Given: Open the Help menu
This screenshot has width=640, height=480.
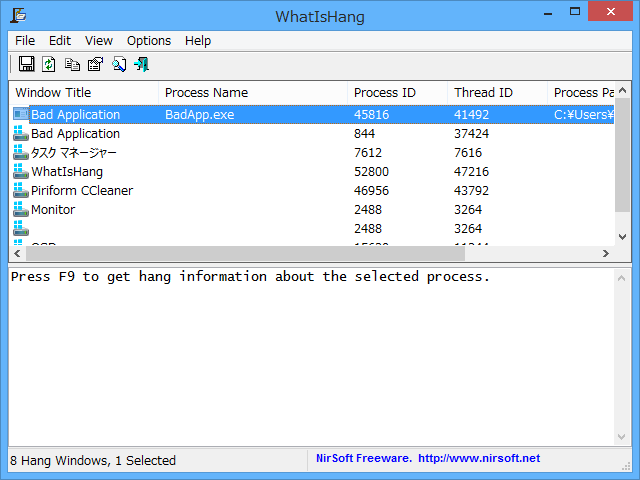Looking at the screenshot, I should (198, 41).
